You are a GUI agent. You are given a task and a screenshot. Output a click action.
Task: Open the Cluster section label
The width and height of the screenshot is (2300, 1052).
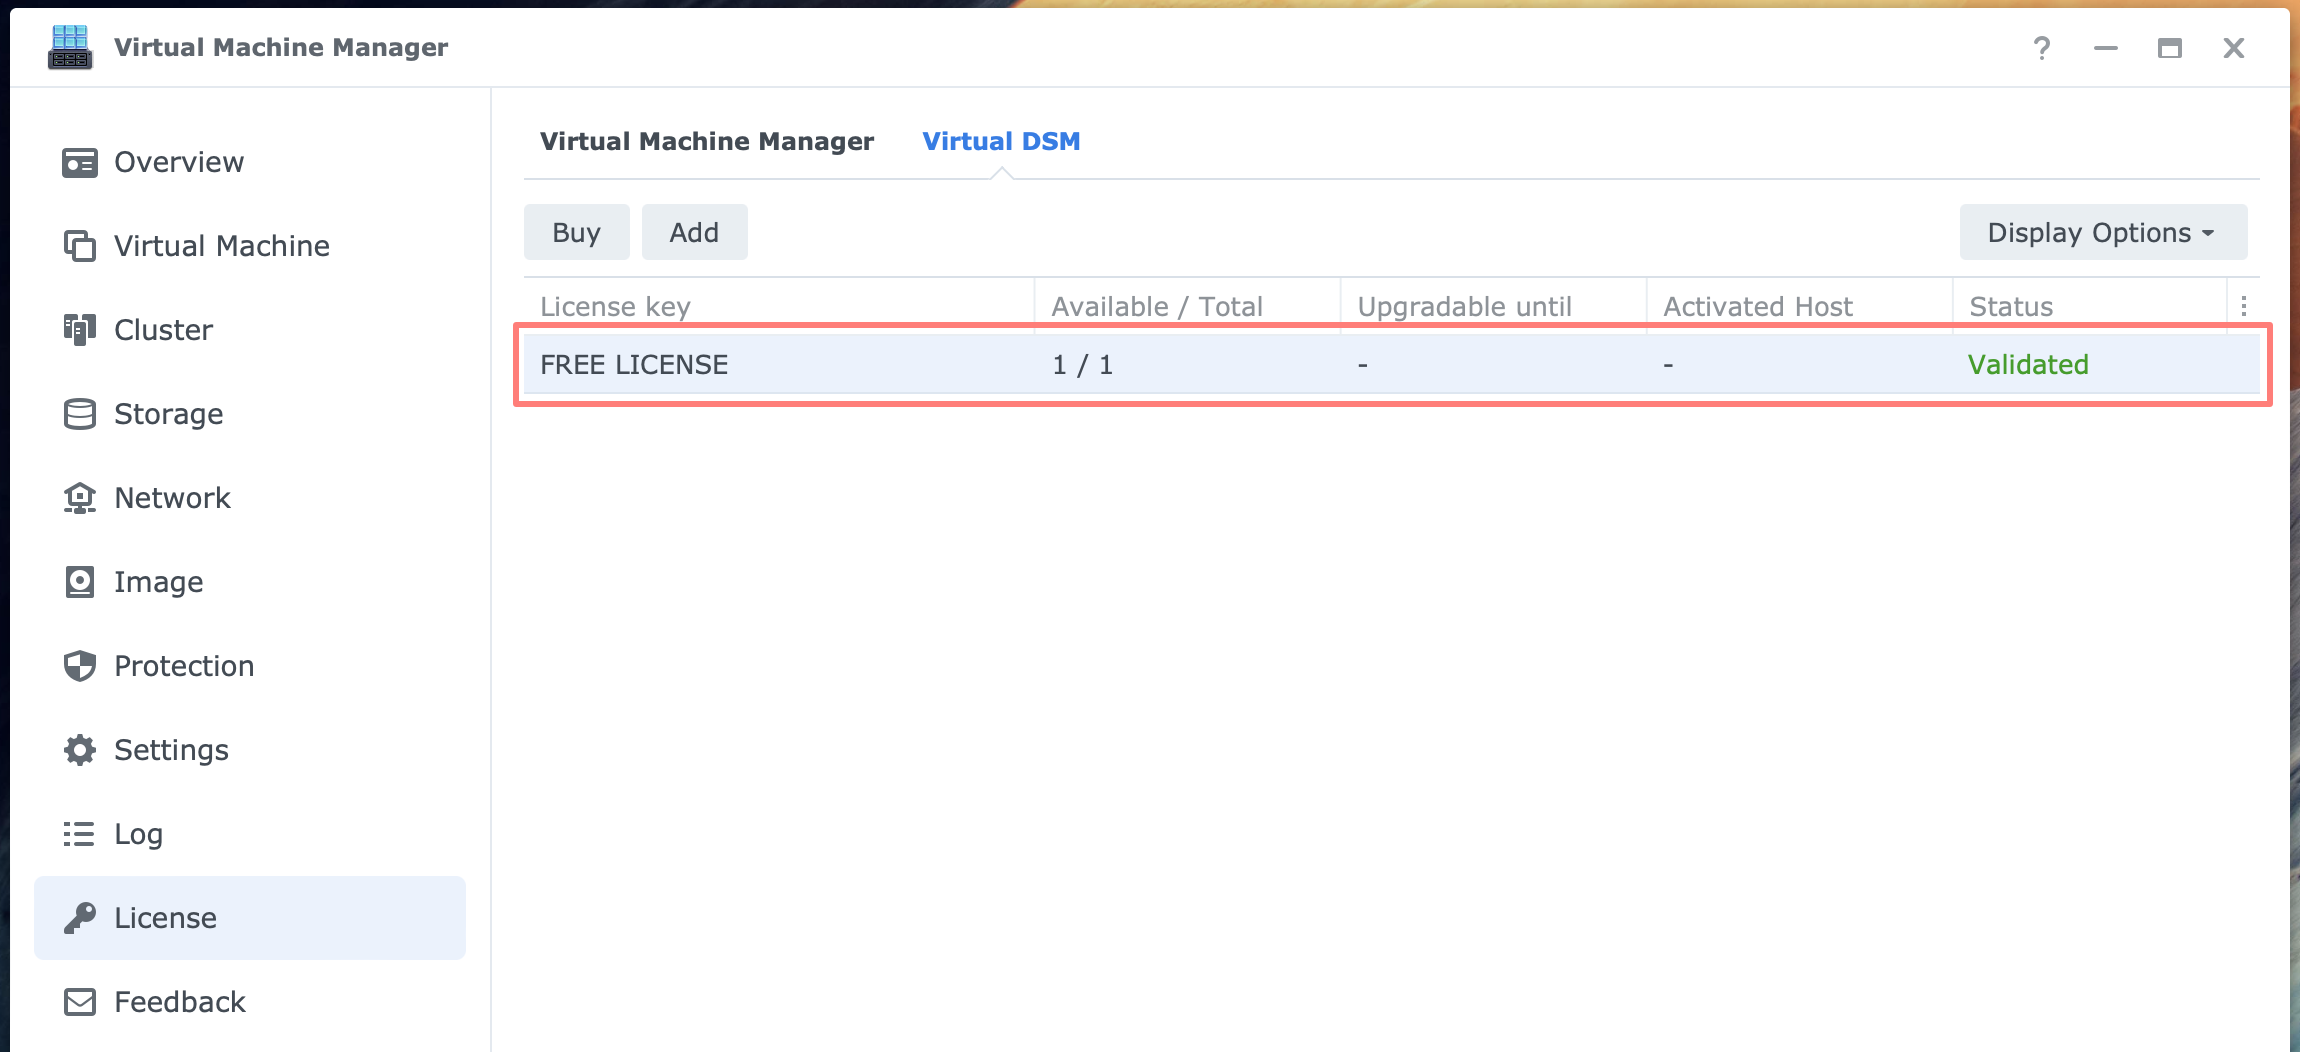click(x=164, y=330)
